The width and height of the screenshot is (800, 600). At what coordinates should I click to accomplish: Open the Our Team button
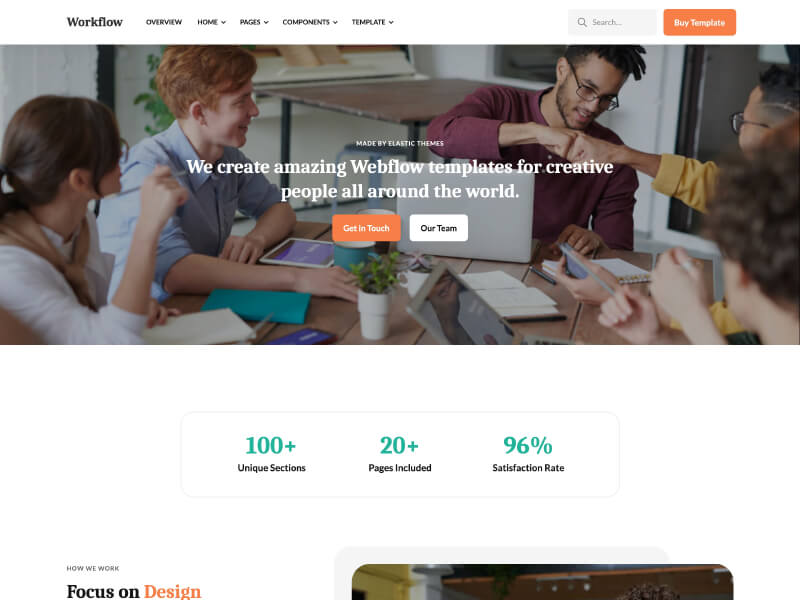click(x=439, y=228)
